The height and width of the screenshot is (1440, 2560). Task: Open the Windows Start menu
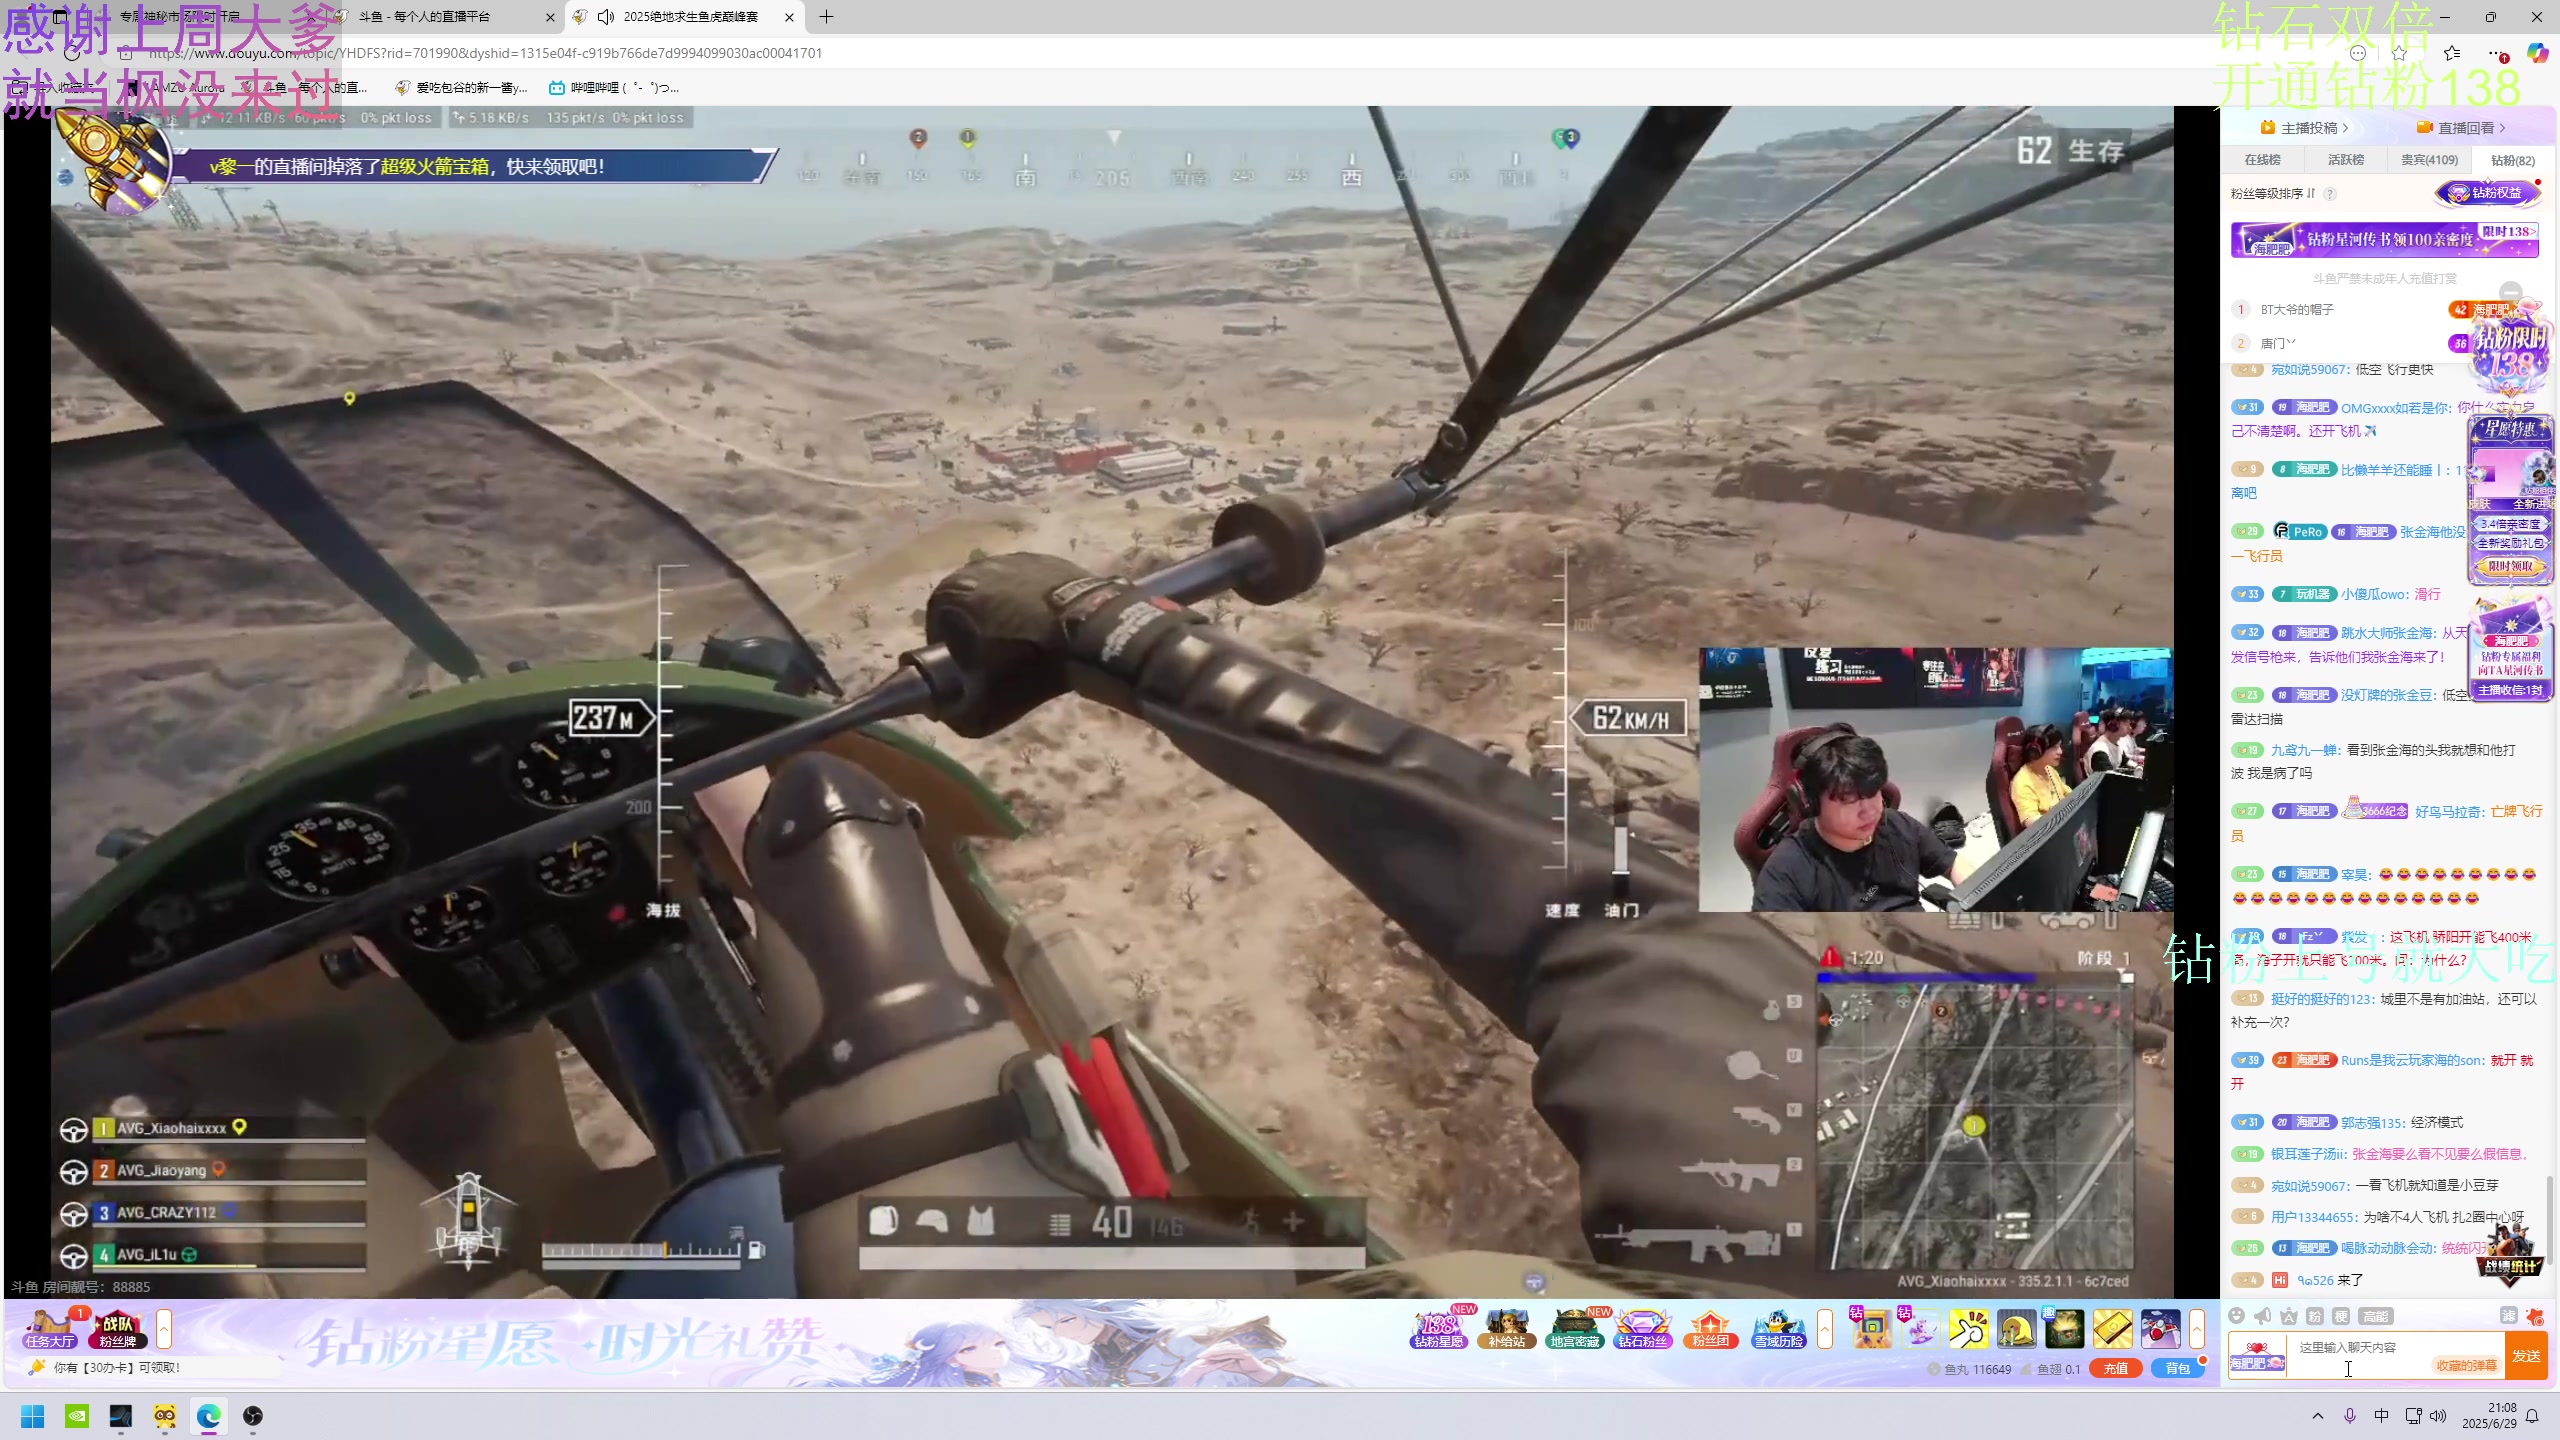point(33,1416)
